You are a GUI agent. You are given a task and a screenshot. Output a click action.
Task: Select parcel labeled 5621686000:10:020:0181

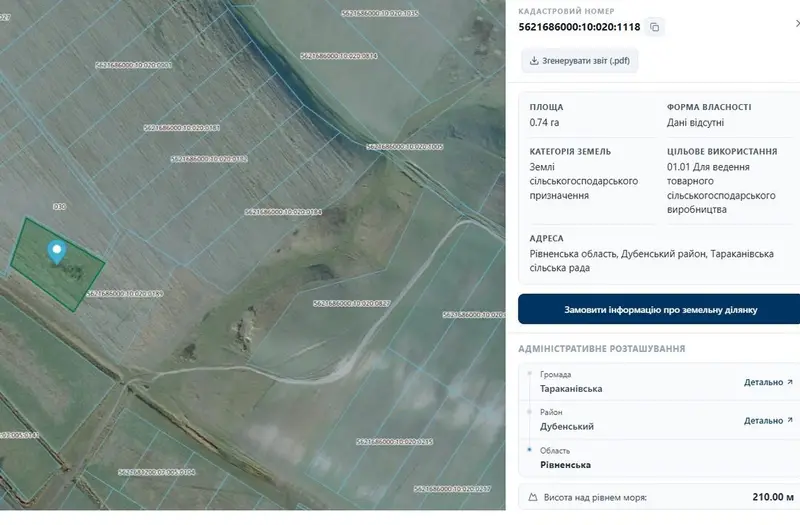(x=182, y=128)
